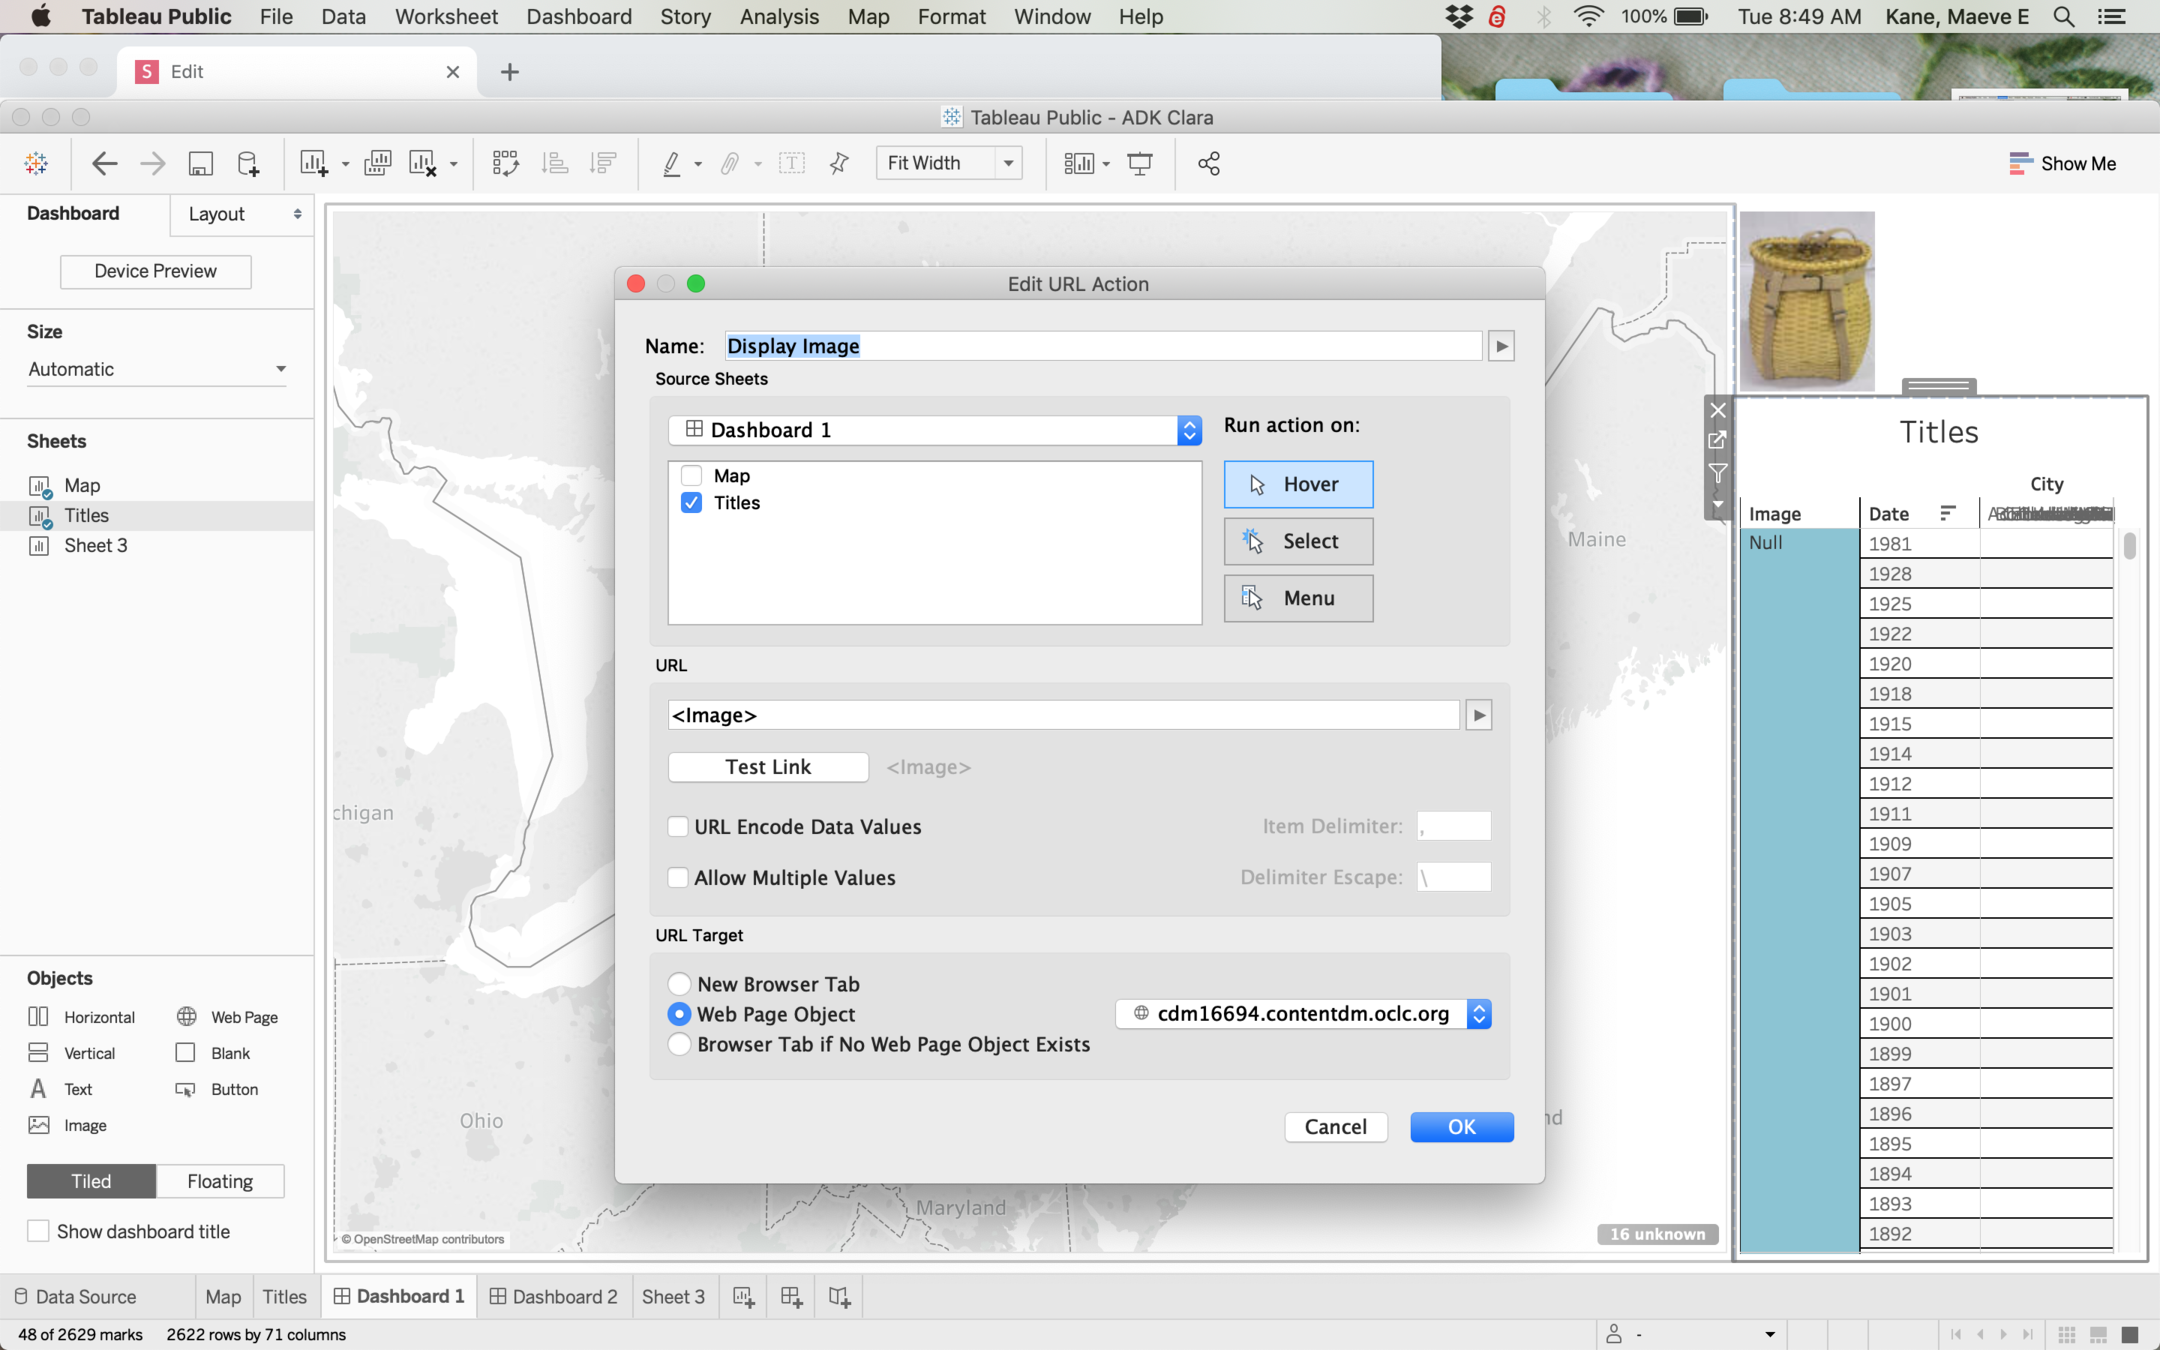The width and height of the screenshot is (2160, 1350).
Task: Open the Analysis menu
Action: 778,17
